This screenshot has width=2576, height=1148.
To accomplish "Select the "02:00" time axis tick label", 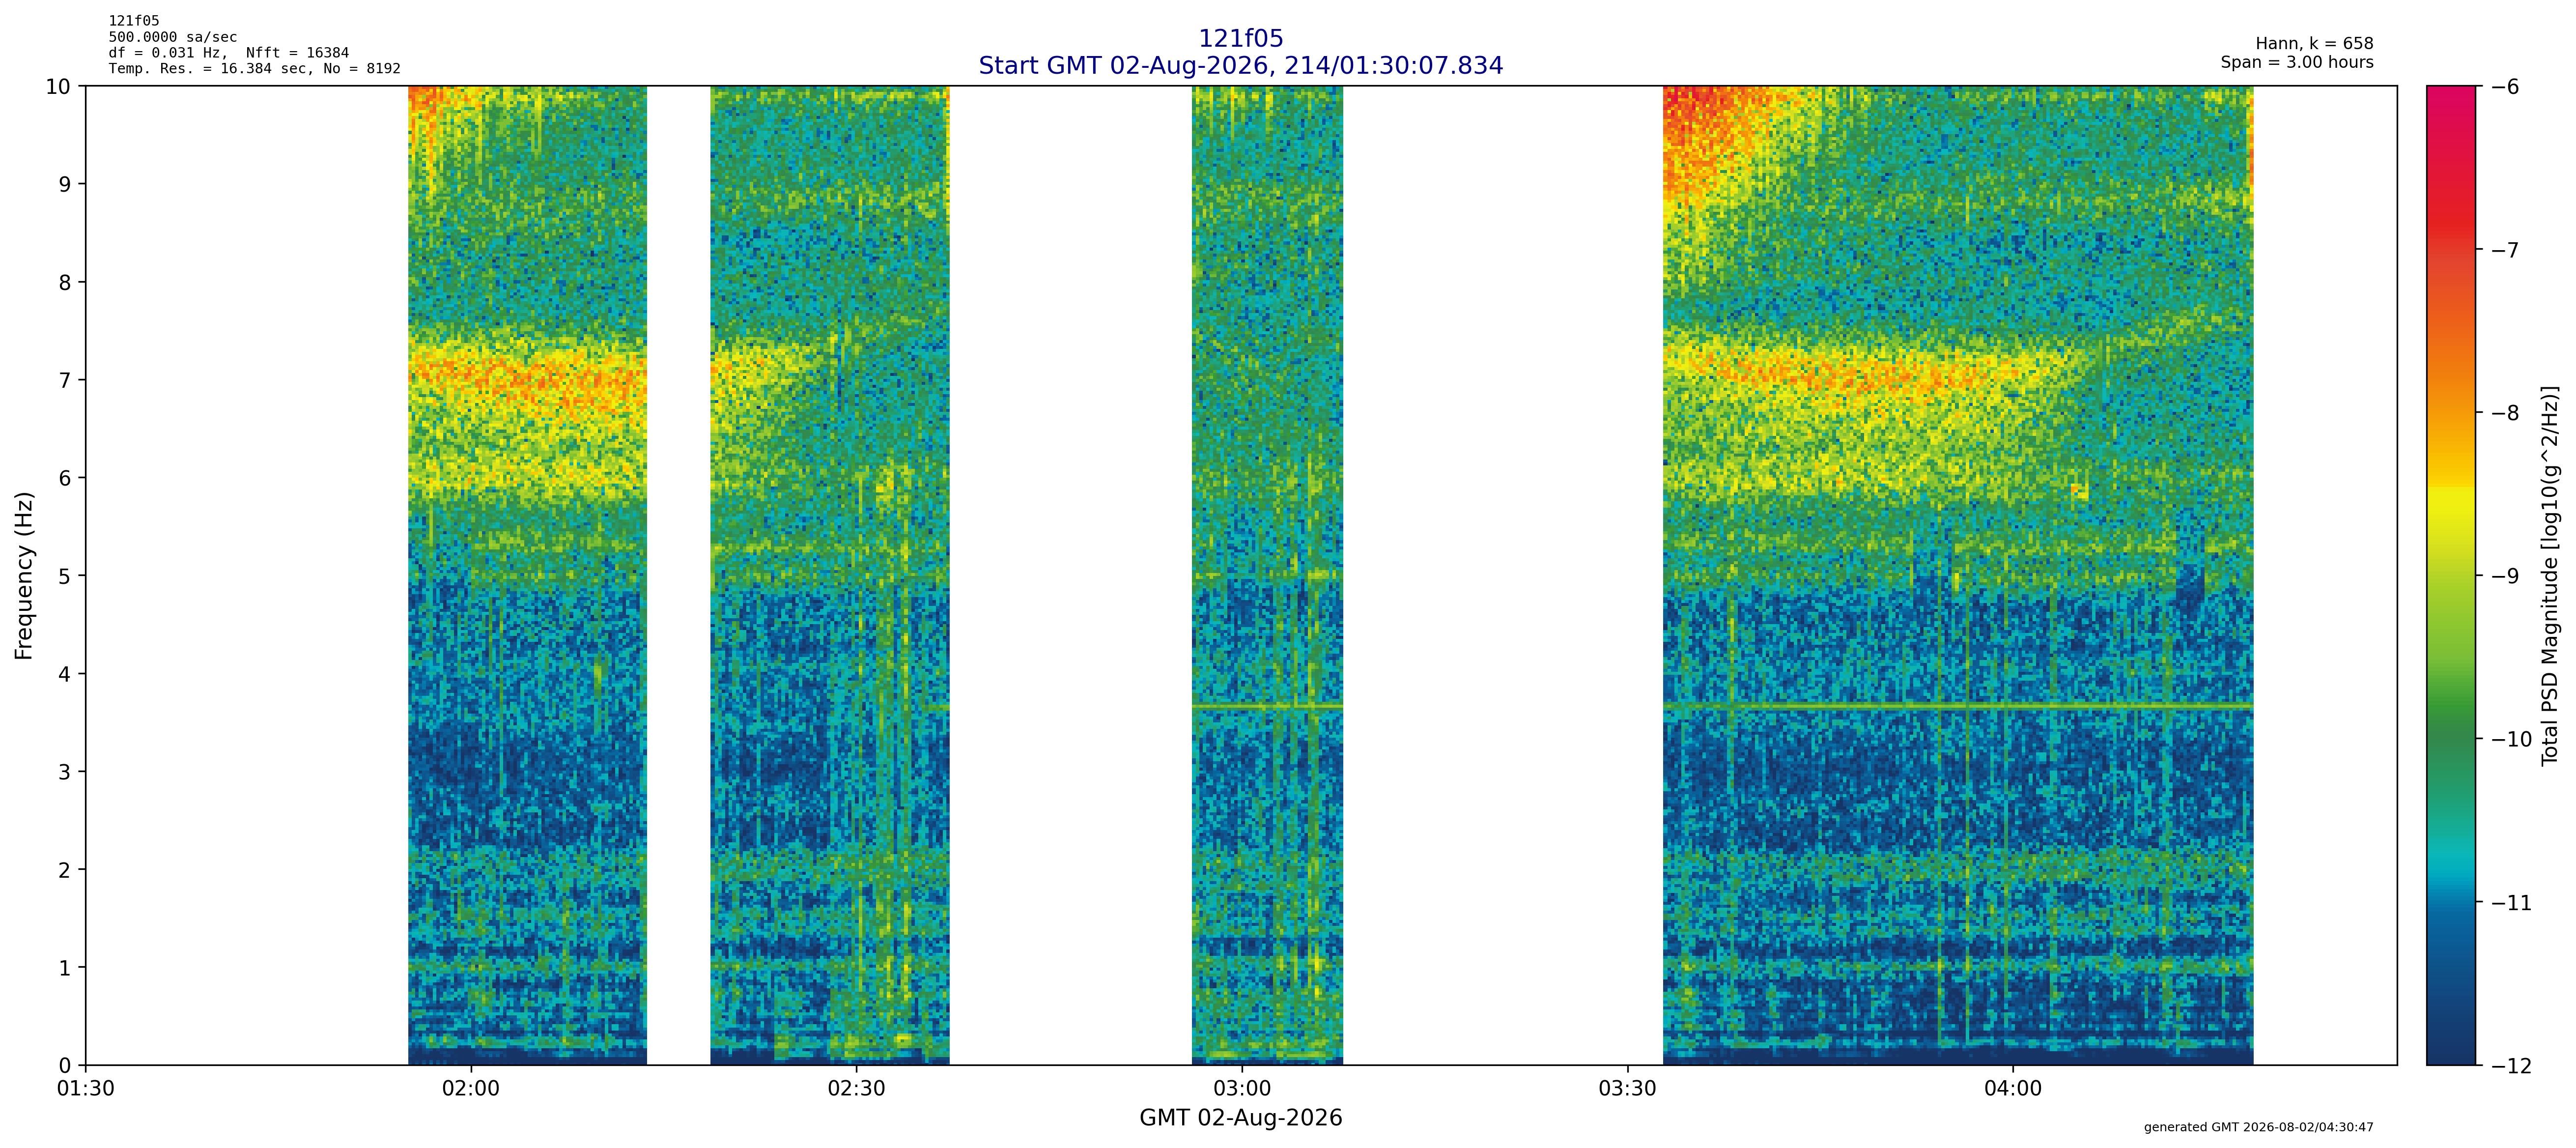I will pyautogui.click(x=471, y=1088).
